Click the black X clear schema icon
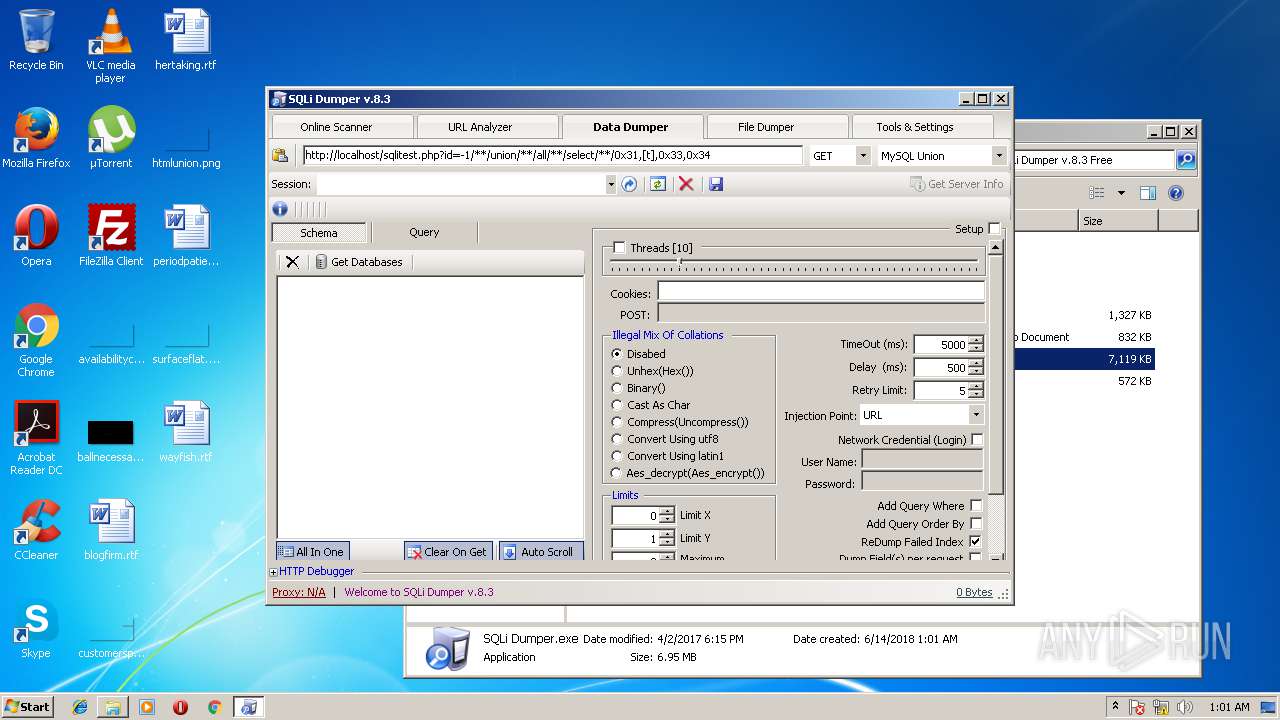Screen dimensions: 1280x720 click(x=292, y=262)
